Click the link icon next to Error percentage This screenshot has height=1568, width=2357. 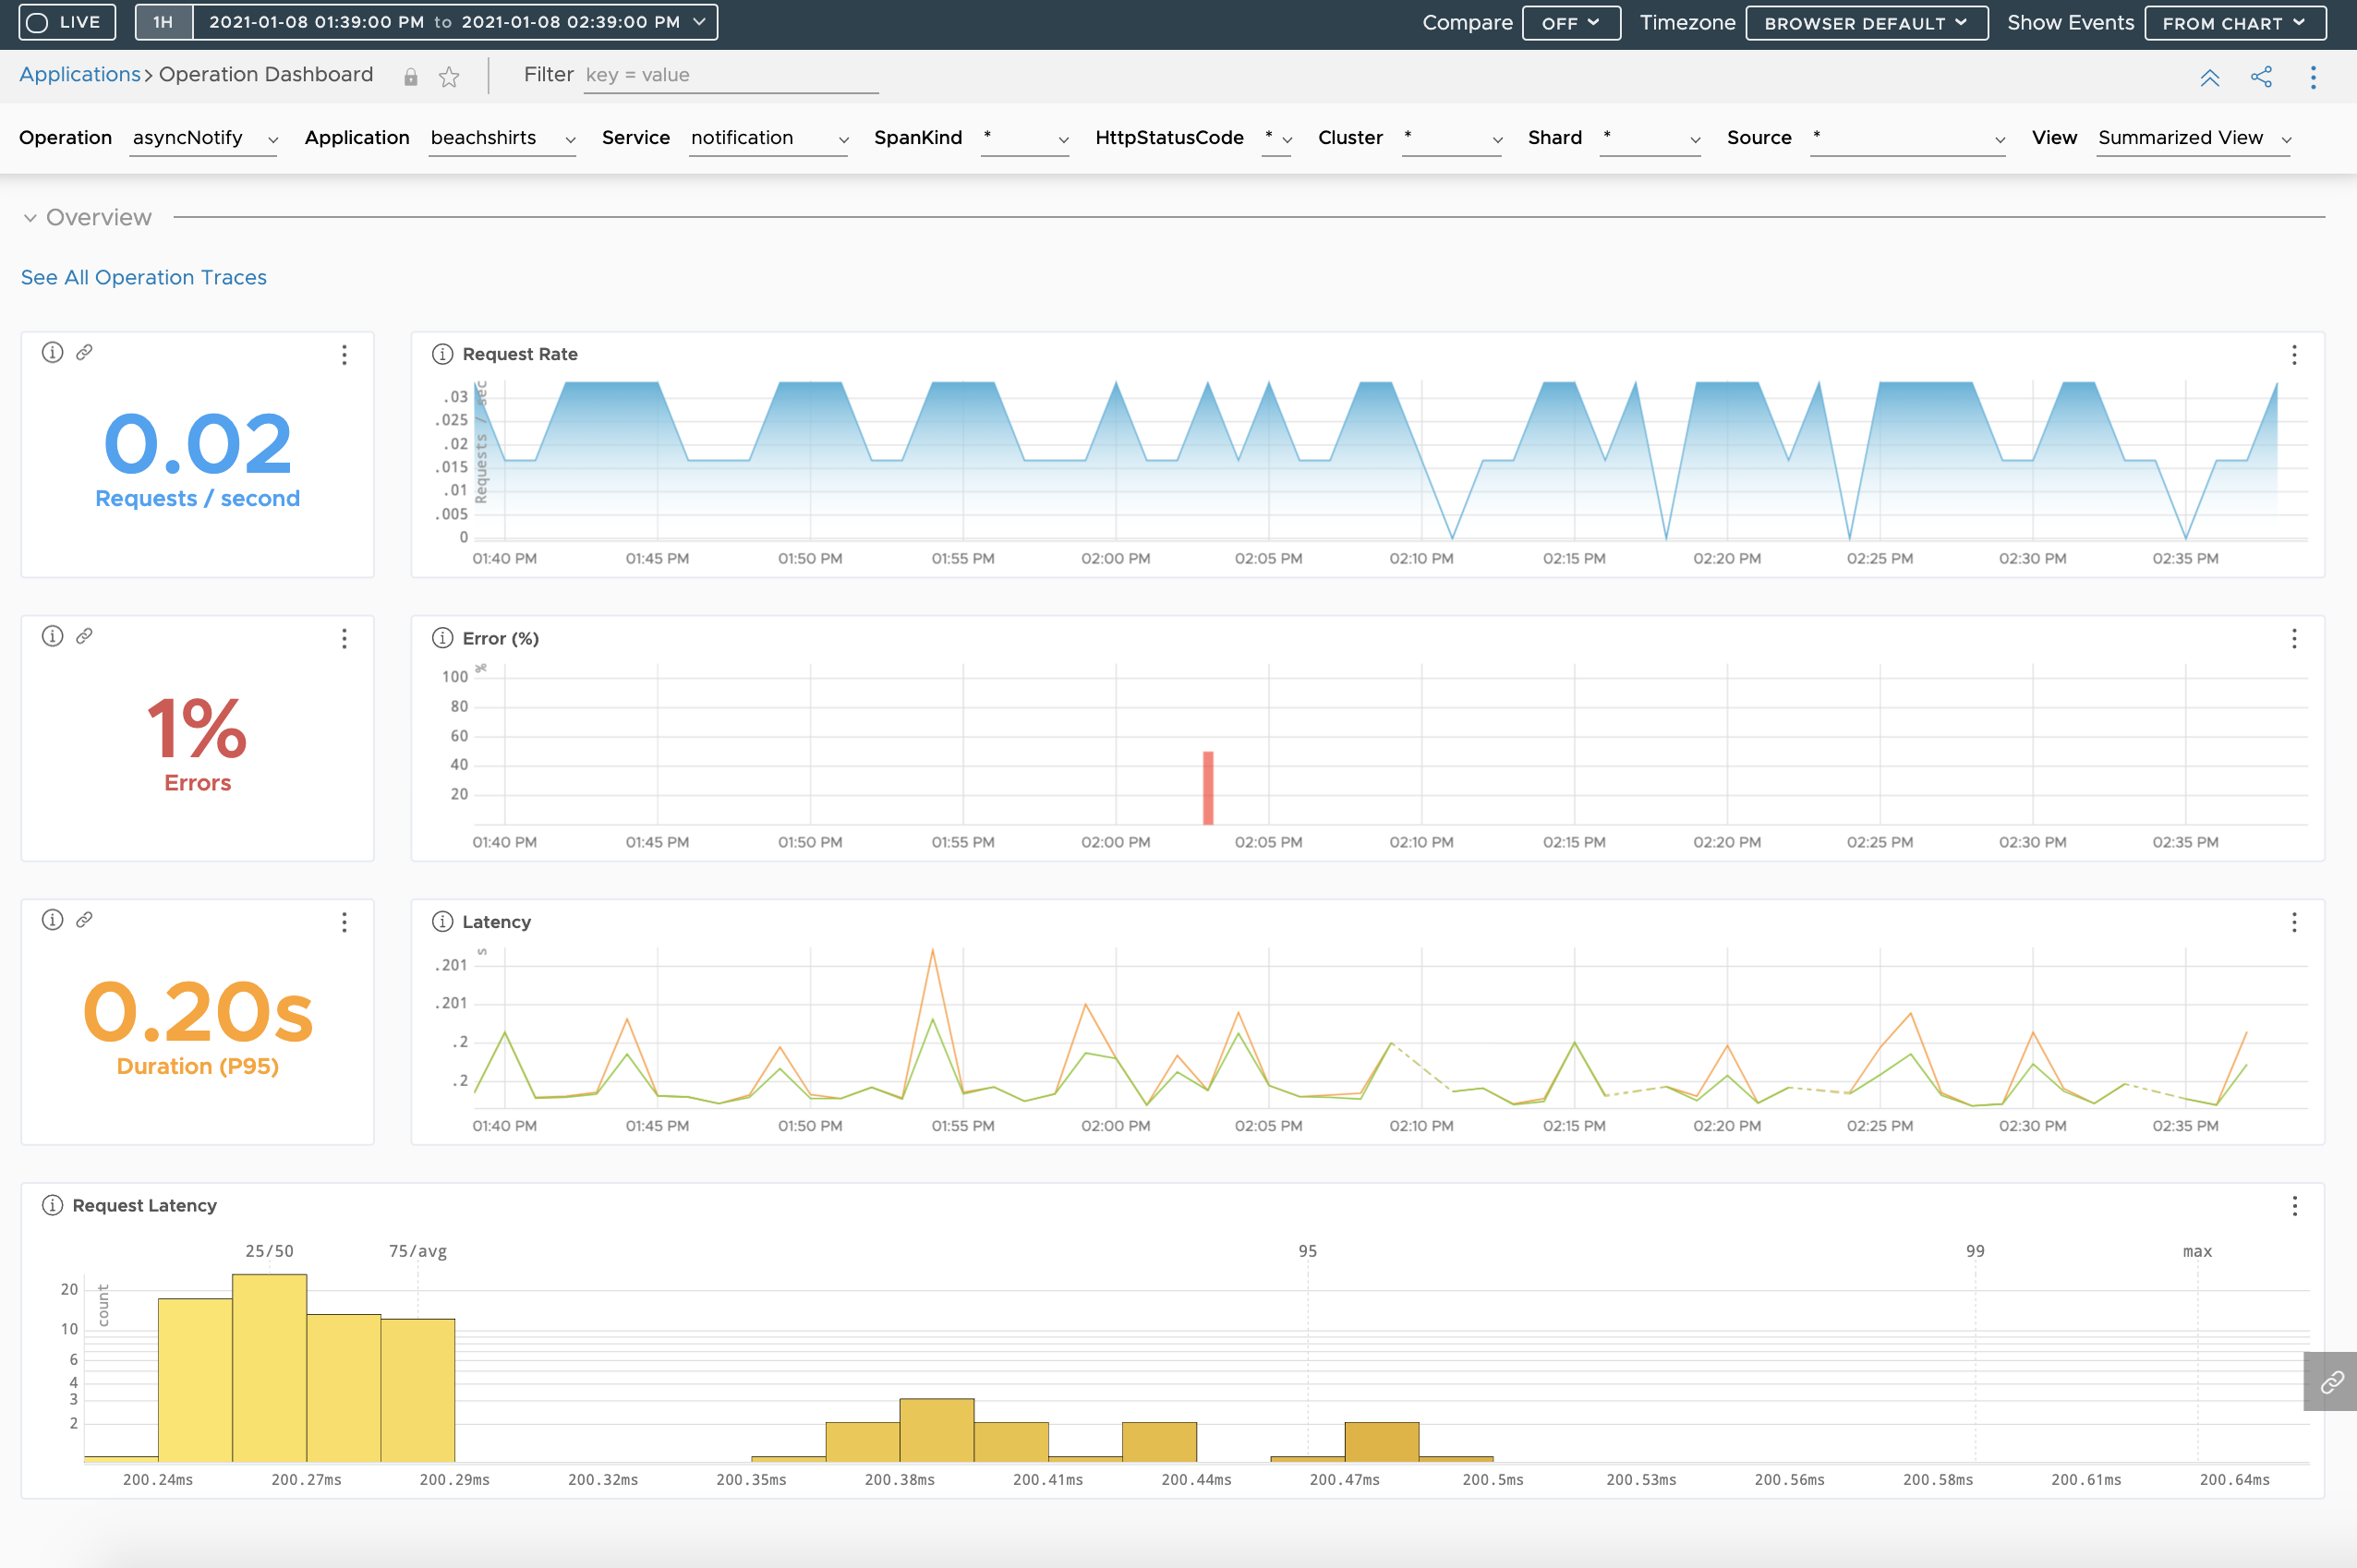[x=80, y=637]
